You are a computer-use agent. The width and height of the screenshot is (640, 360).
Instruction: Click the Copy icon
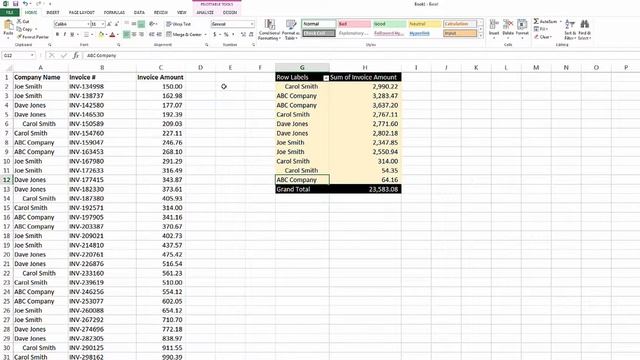click(19, 29)
